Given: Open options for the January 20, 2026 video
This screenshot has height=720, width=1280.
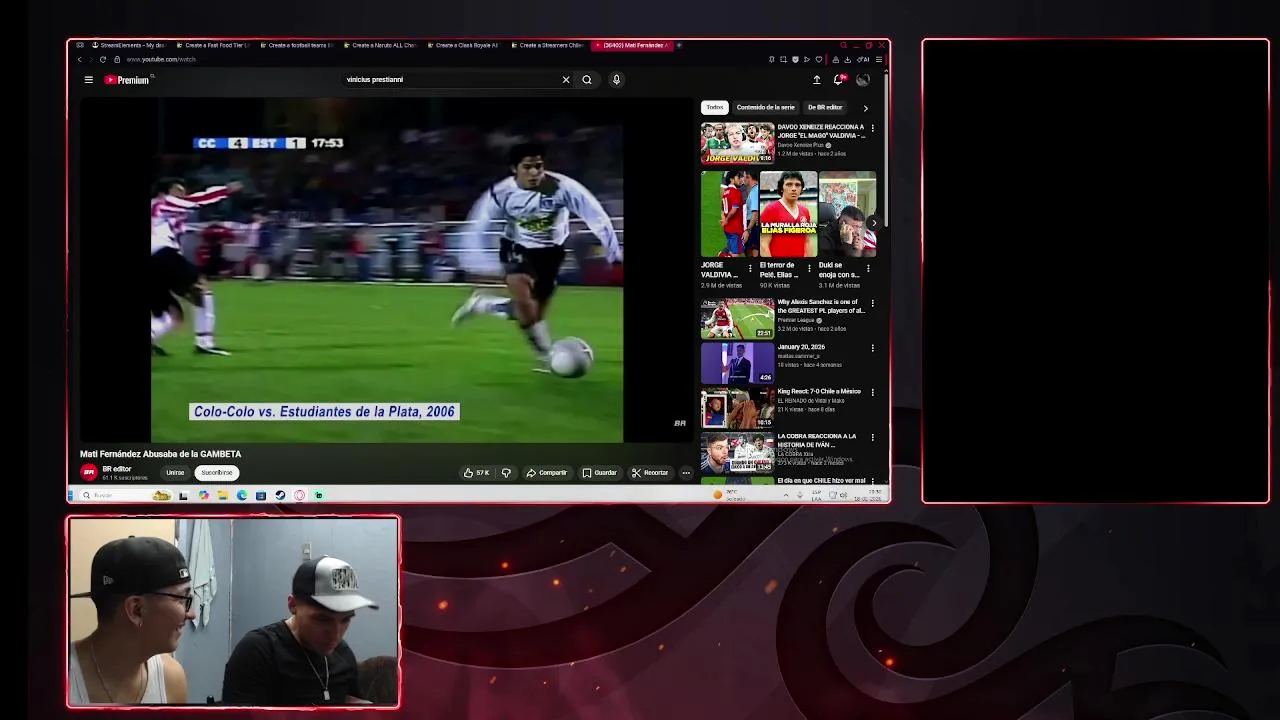Looking at the screenshot, I should [x=873, y=348].
